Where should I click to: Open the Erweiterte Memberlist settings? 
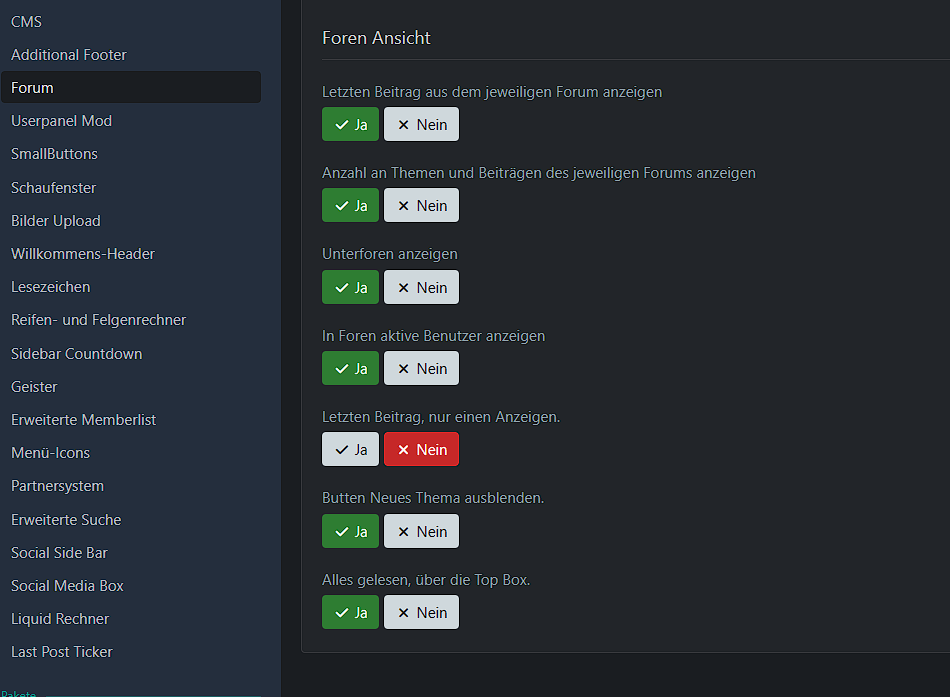pos(83,420)
